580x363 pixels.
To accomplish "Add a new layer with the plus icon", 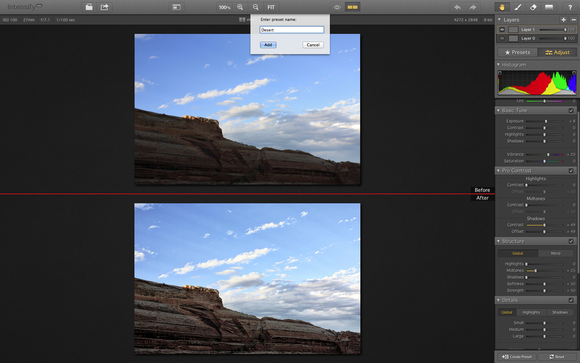I will click(563, 20).
